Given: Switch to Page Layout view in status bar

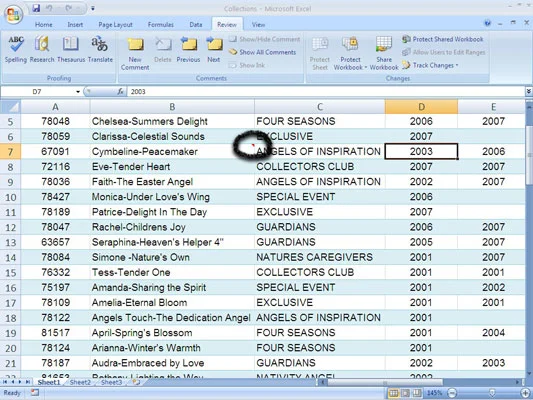Looking at the screenshot, I should point(406,393).
